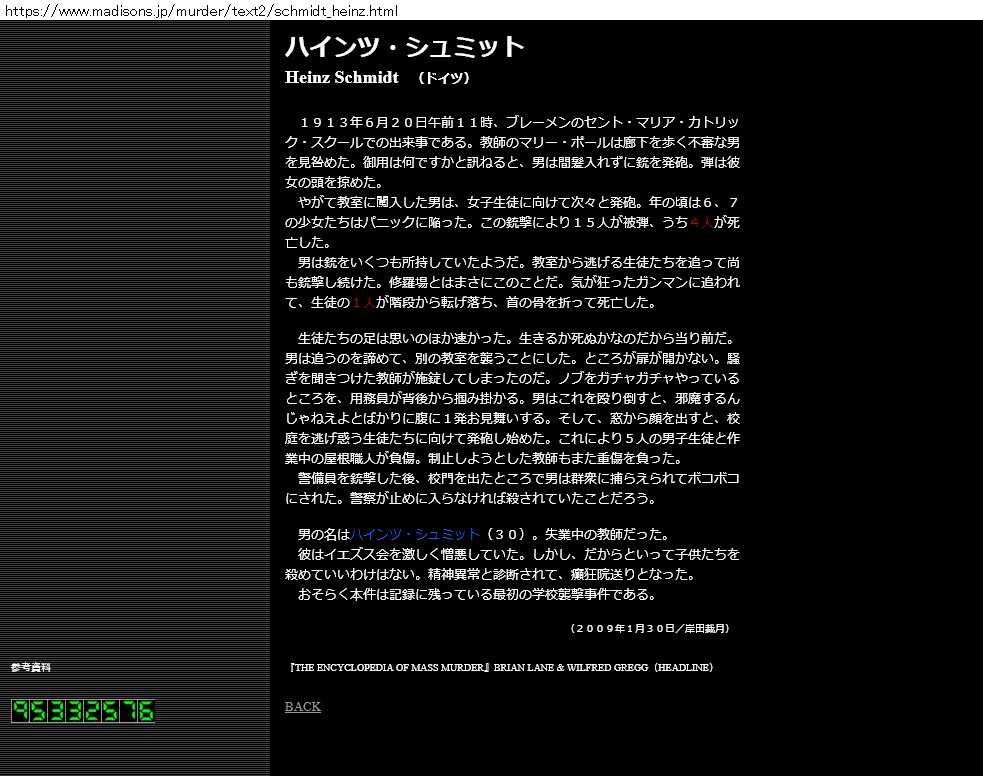Click the green digital visitor counter
The image size is (983, 776).
tap(83, 711)
